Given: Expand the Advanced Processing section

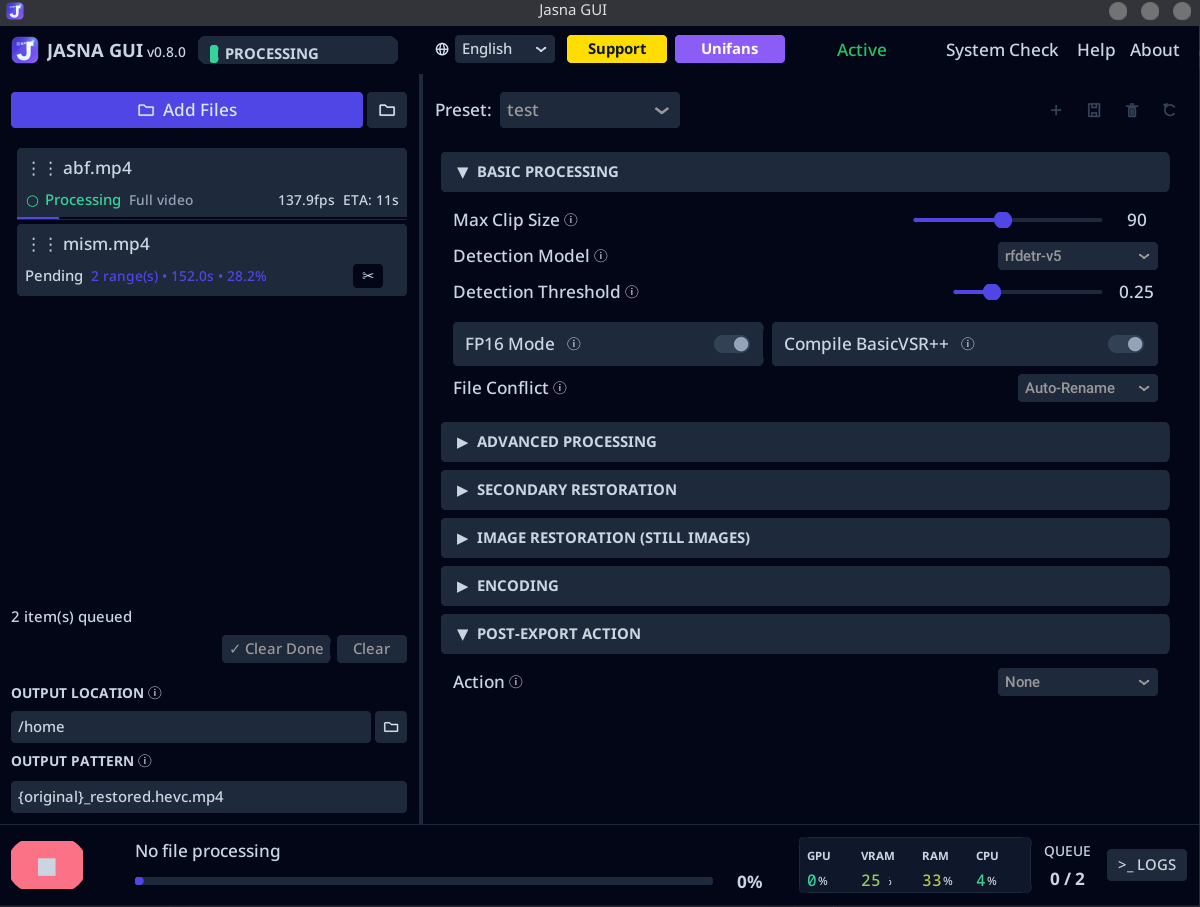Looking at the screenshot, I should pyautogui.click(x=805, y=442).
